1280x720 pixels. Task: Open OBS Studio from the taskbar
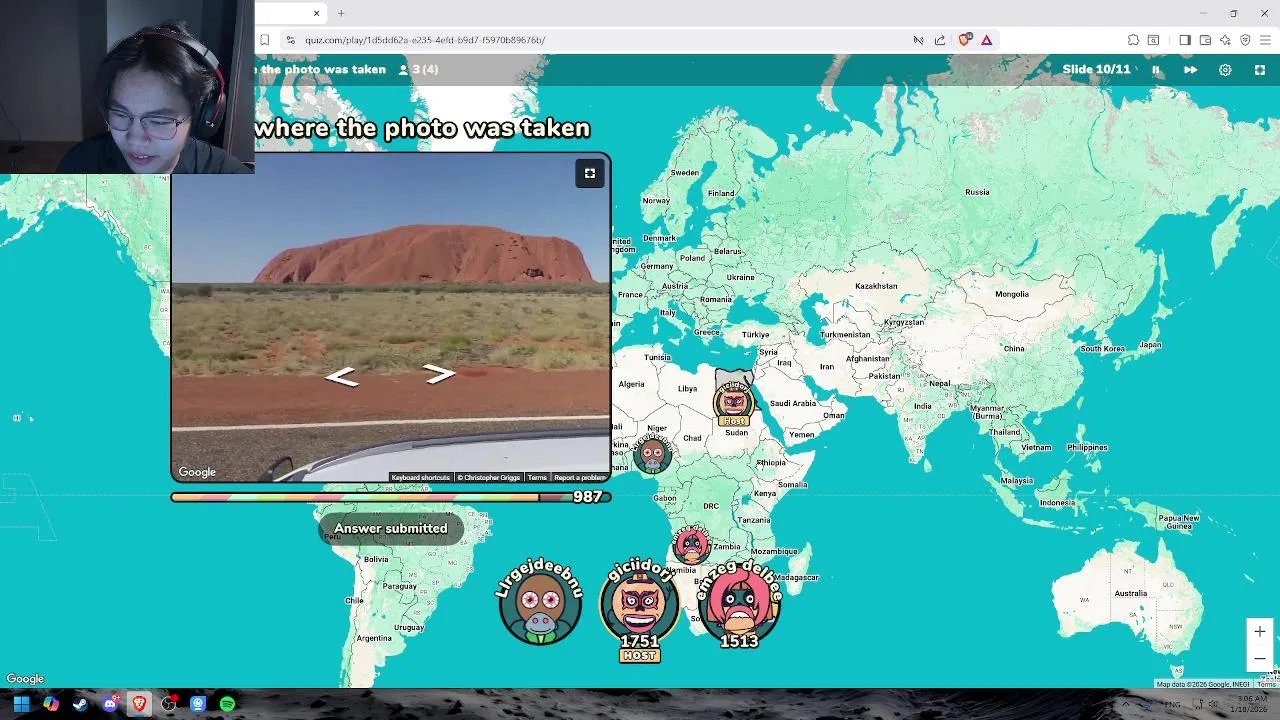[x=169, y=704]
